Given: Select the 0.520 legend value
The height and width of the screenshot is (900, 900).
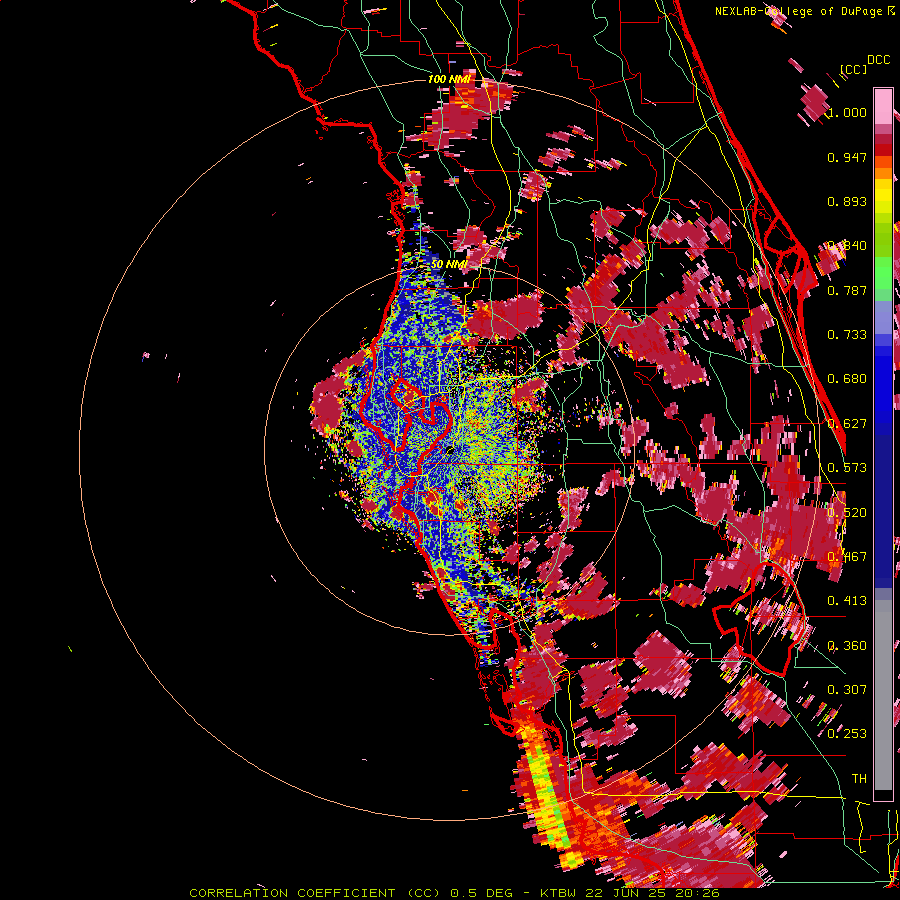Looking at the screenshot, I should (847, 513).
